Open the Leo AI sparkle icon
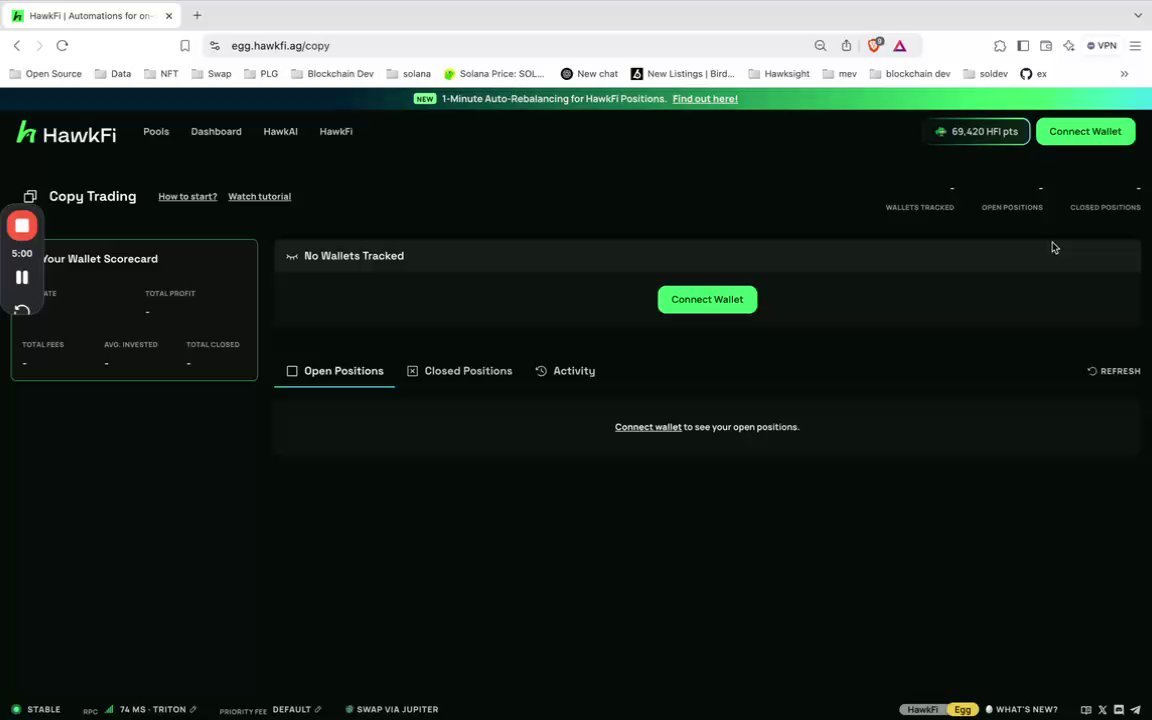The width and height of the screenshot is (1152, 720). (1068, 46)
